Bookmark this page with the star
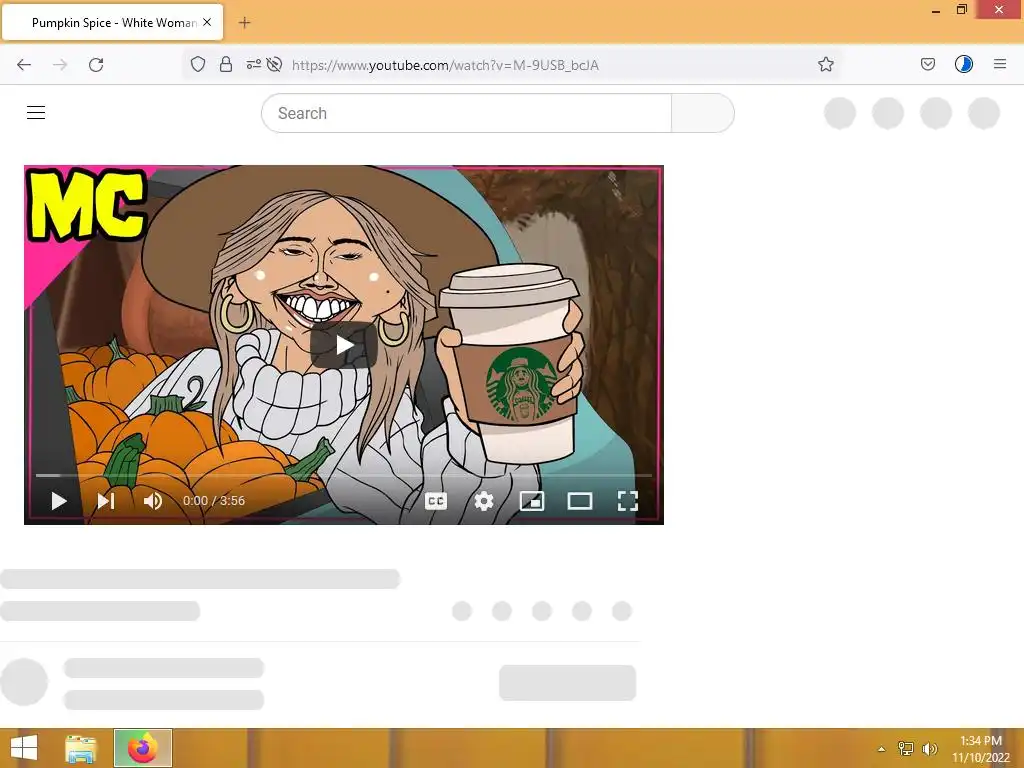The width and height of the screenshot is (1024, 768). pos(825,64)
